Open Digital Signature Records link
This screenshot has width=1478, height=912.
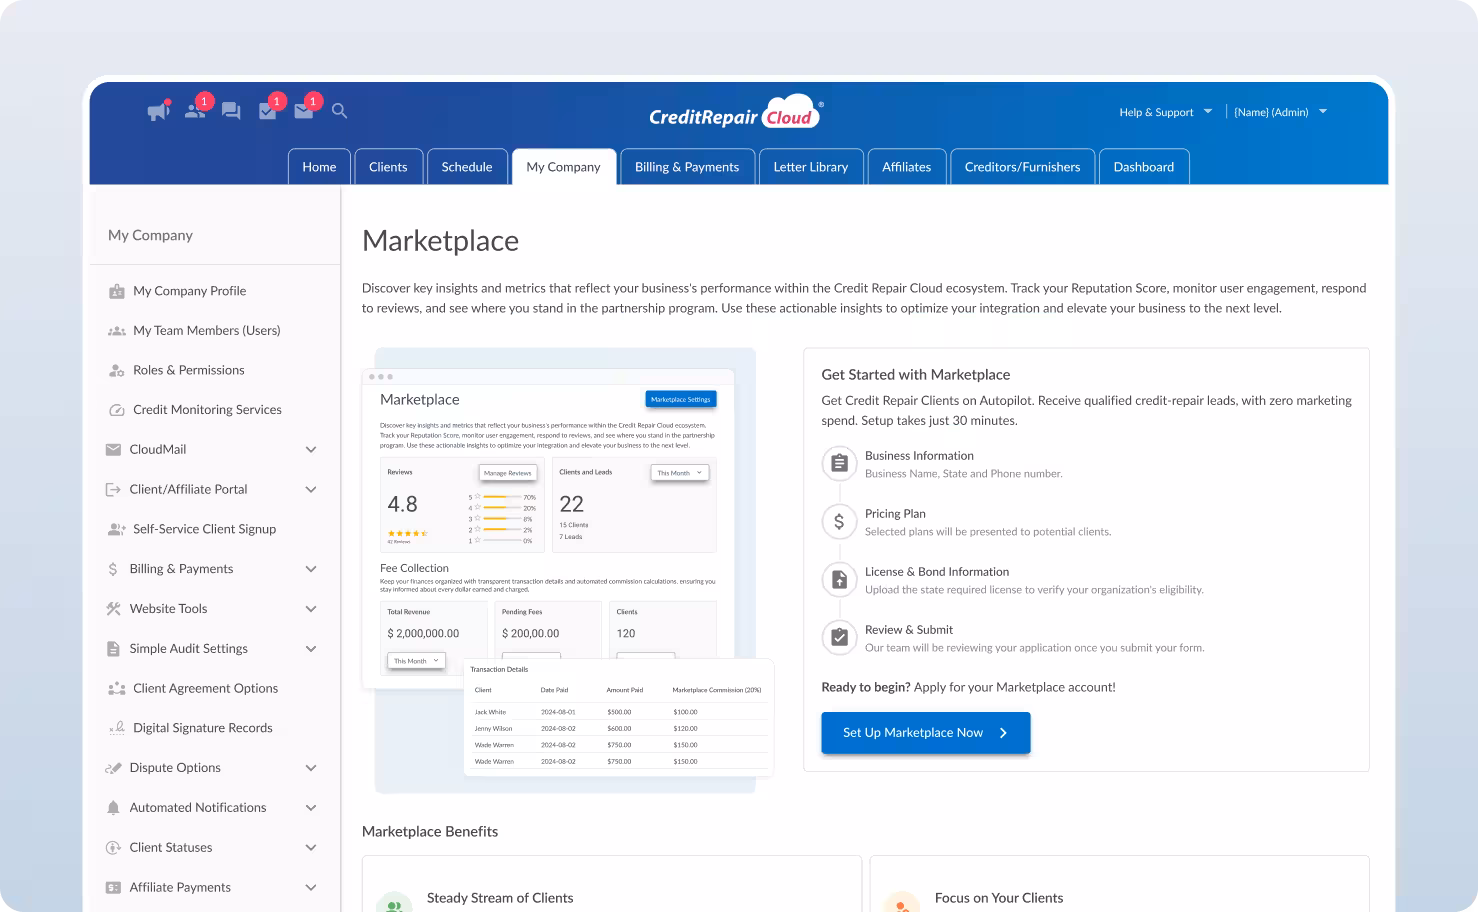coord(203,728)
